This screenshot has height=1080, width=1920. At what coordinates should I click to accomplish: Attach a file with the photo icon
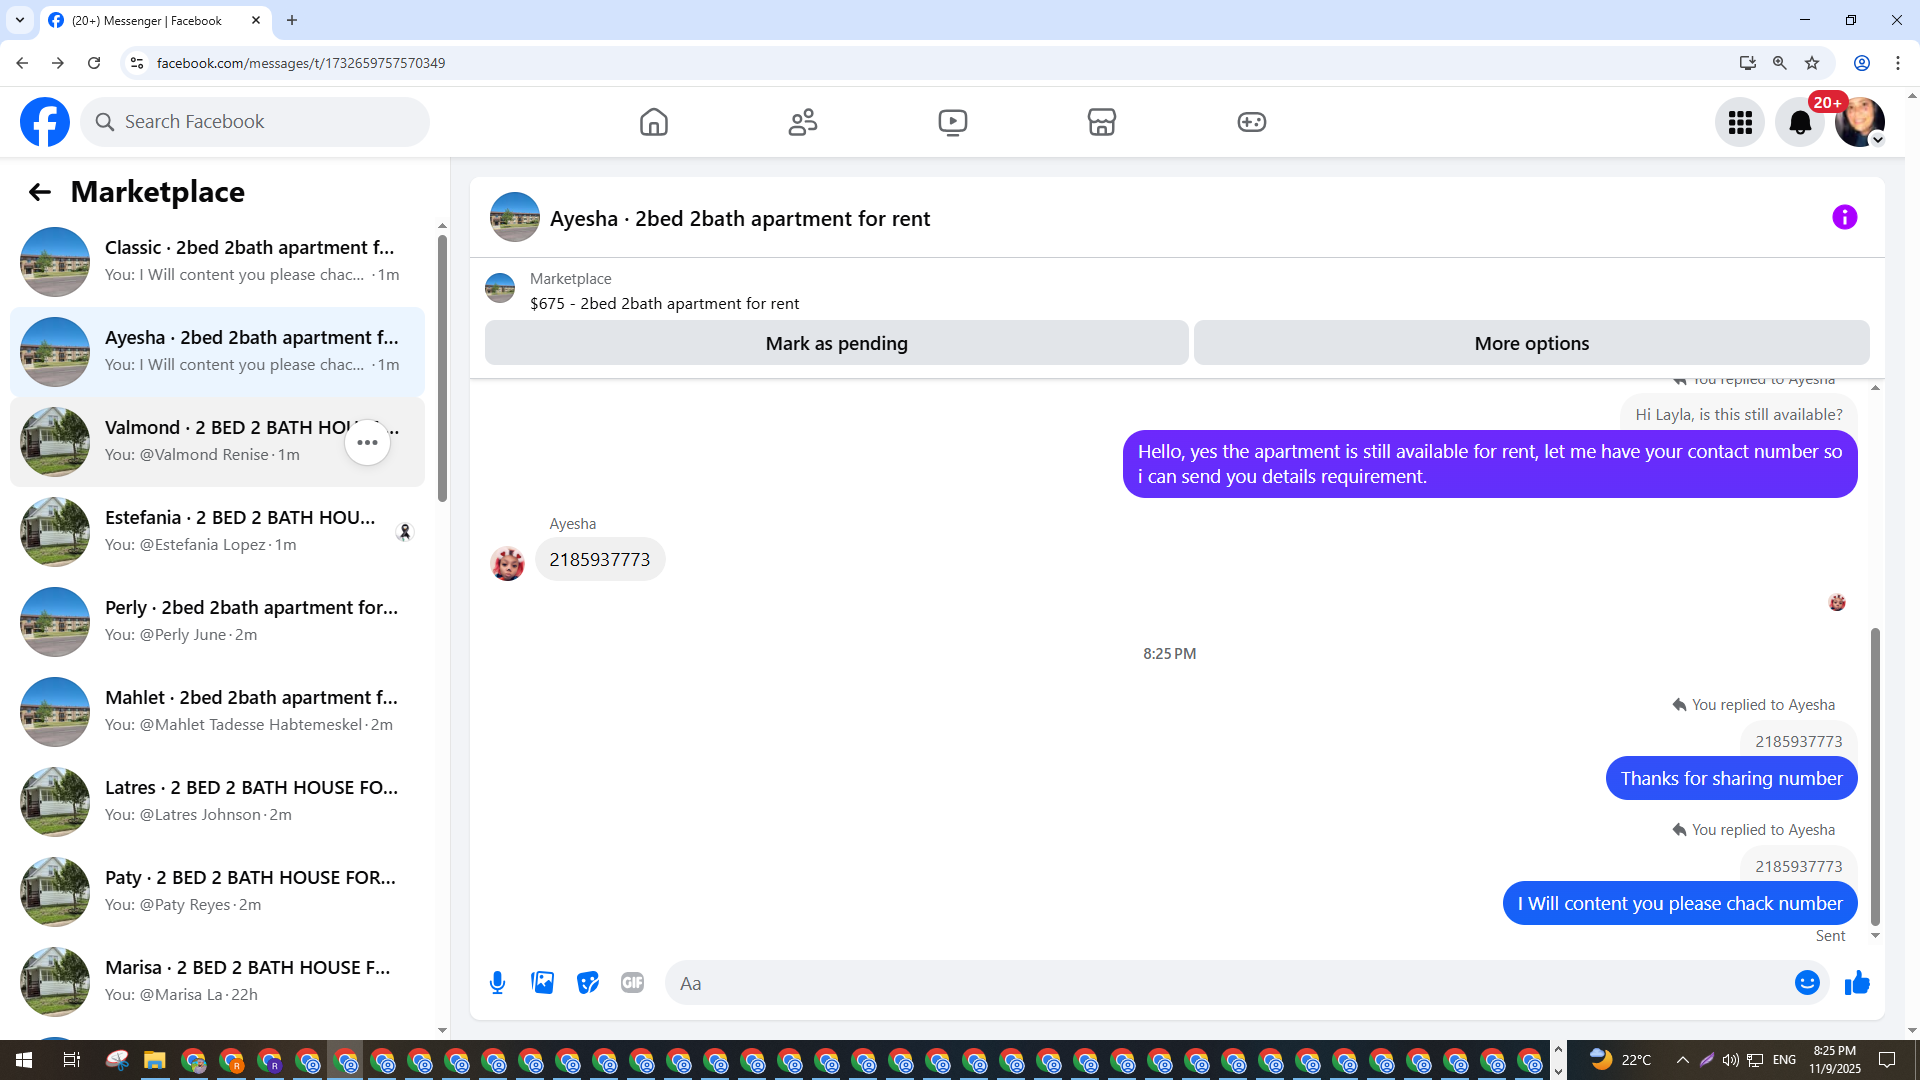click(543, 983)
